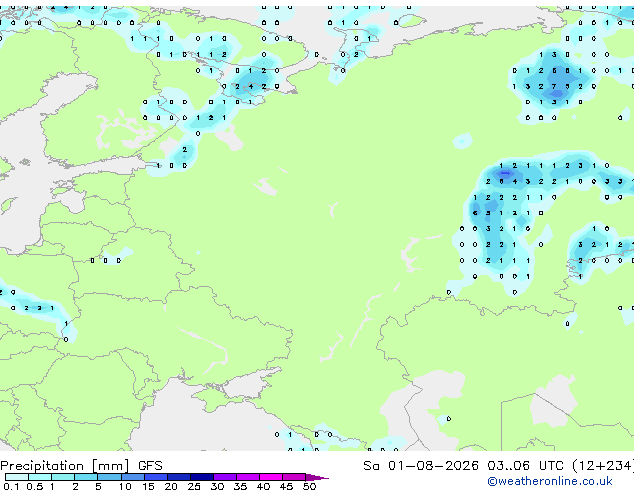634x490 pixels.
Task: Select the 45–50 mm legend color swatch
Action: coord(294,477)
